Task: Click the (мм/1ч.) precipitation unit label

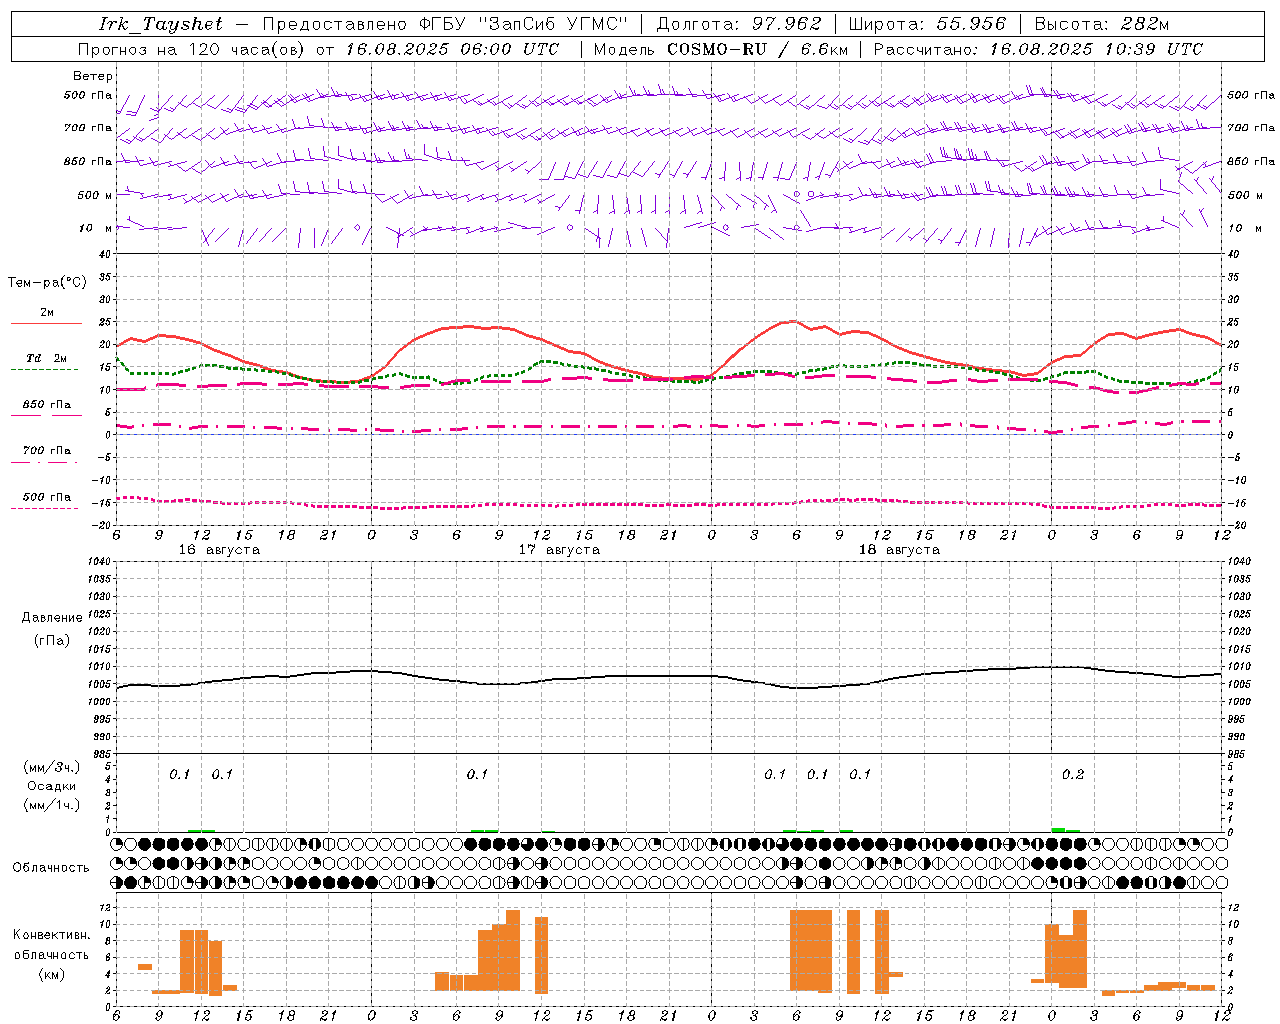Action: (52, 805)
